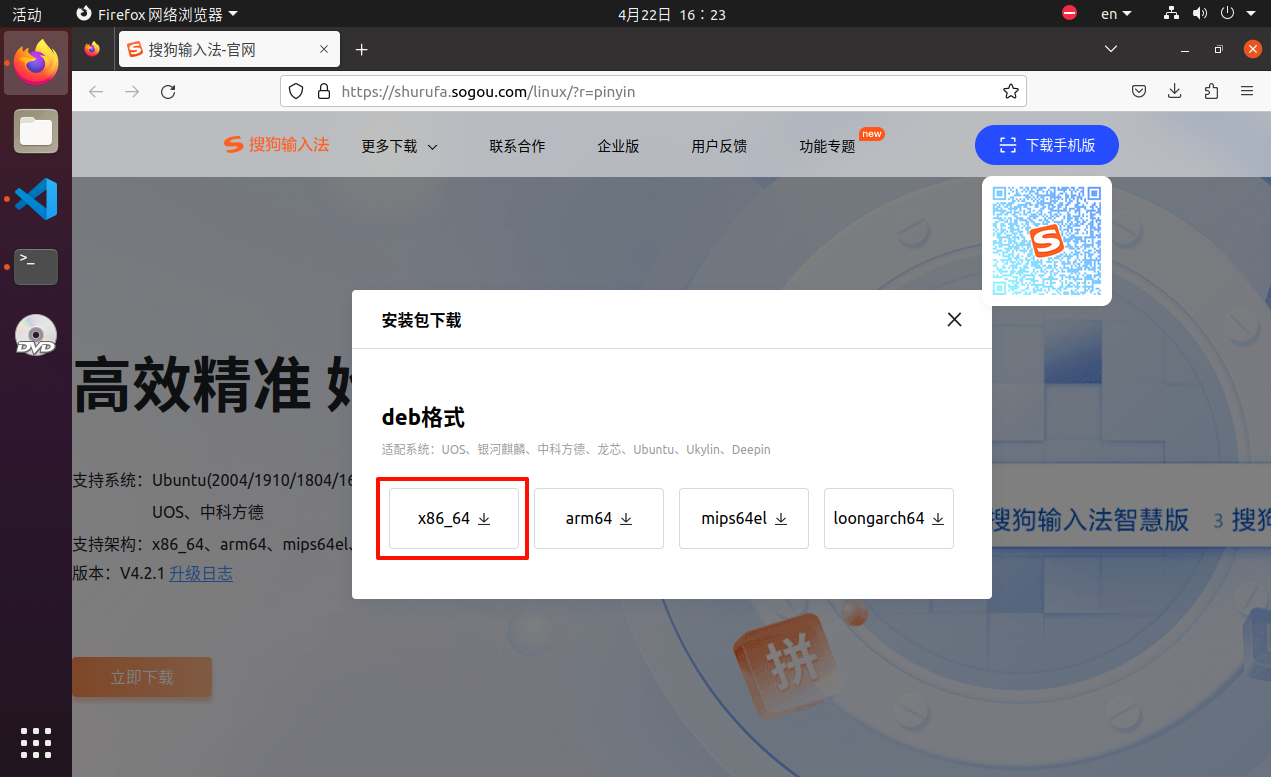This screenshot has height=777, width=1271.
Task: Open the clock and calendar panel
Action: click(x=672, y=14)
